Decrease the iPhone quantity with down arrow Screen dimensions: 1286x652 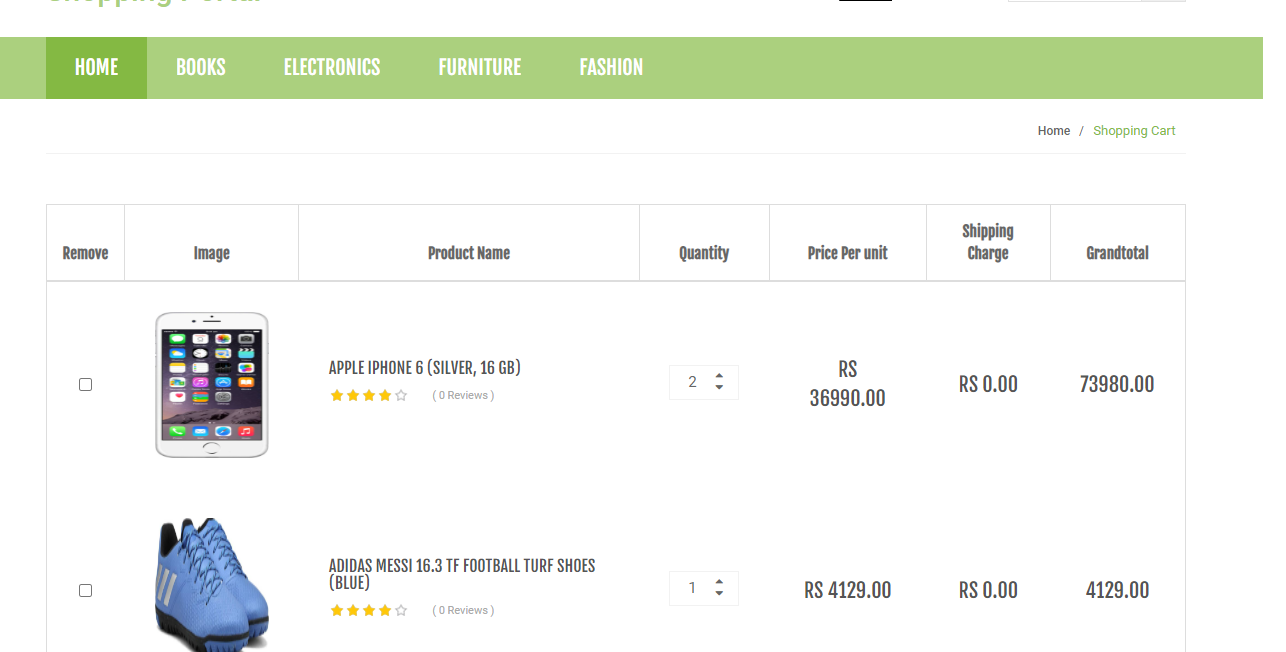tap(719, 388)
